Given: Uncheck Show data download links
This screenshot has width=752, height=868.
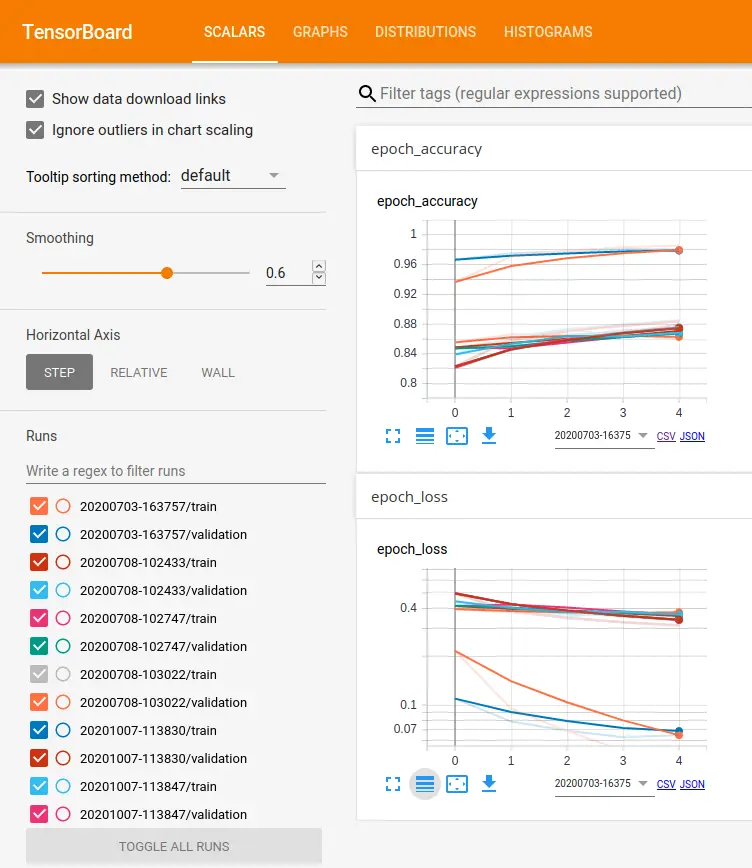Looking at the screenshot, I should (x=36, y=99).
